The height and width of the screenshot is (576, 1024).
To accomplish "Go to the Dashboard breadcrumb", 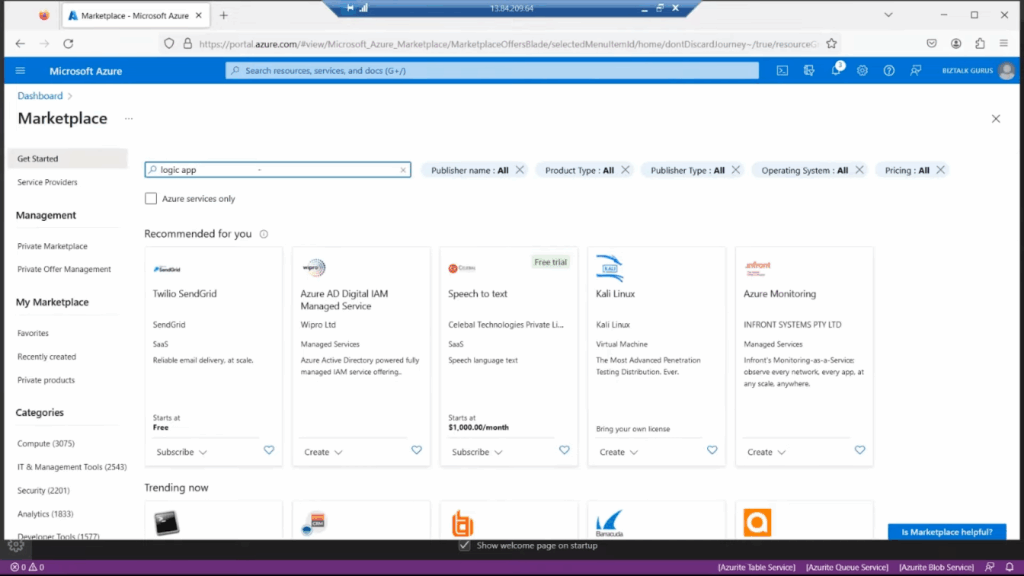I will (40, 96).
